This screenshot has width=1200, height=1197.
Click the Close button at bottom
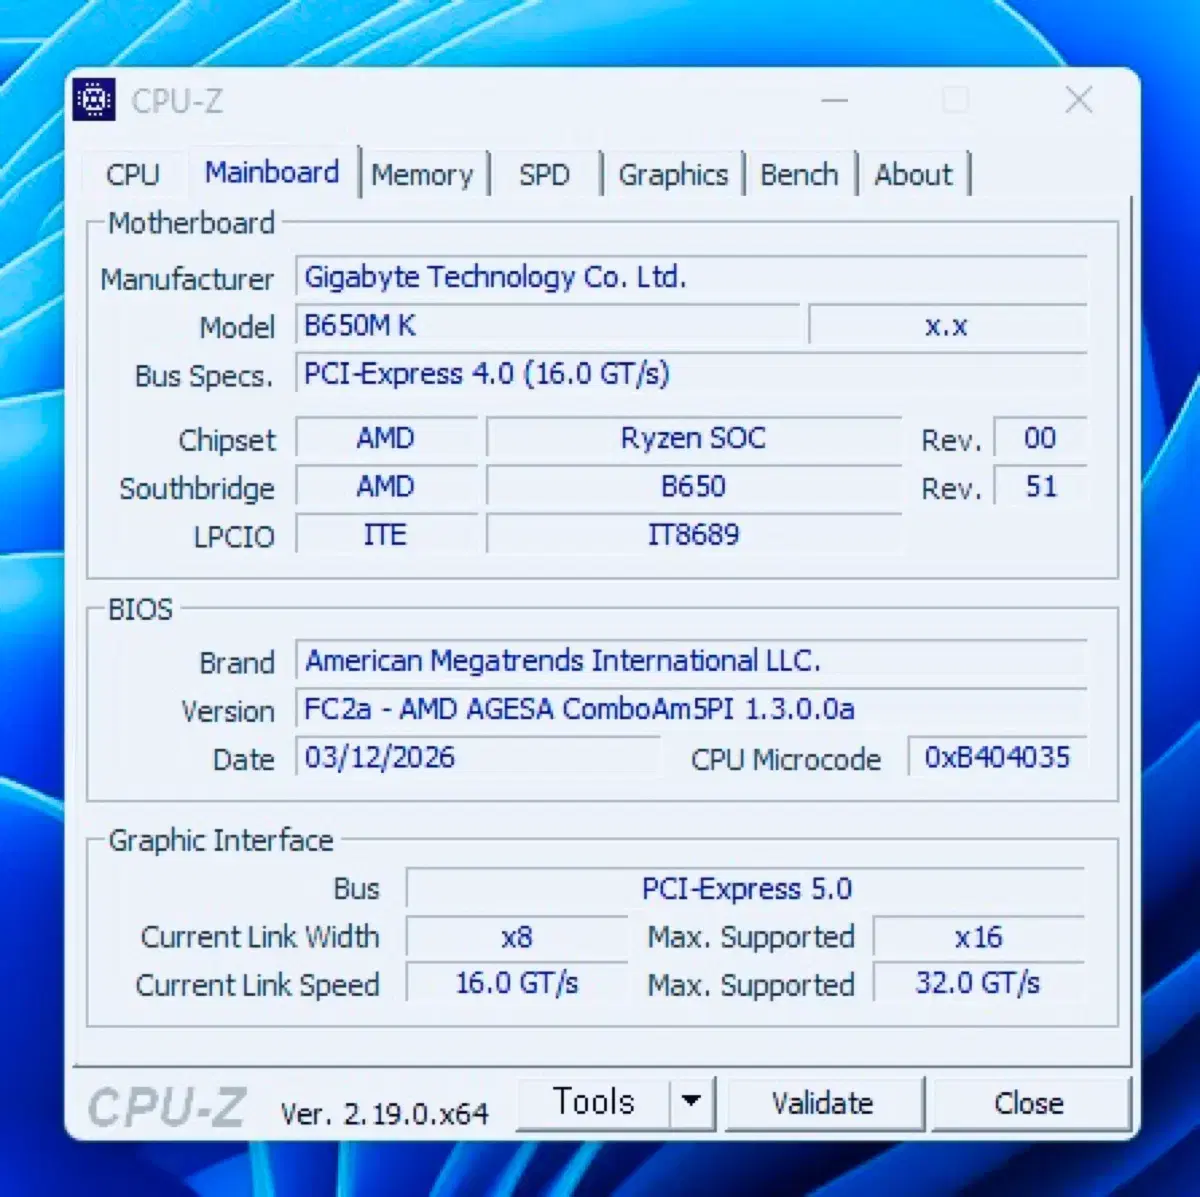[1029, 1103]
